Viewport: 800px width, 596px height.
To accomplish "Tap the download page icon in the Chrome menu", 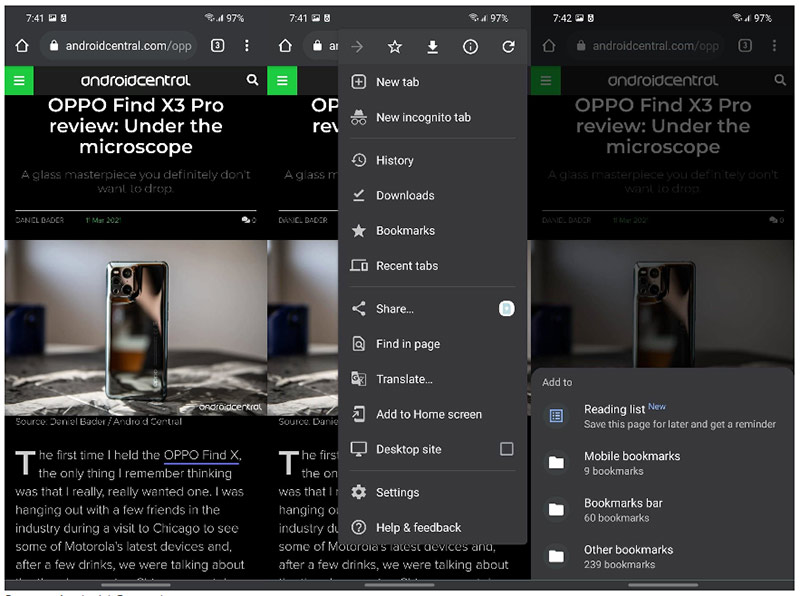I will (432, 47).
